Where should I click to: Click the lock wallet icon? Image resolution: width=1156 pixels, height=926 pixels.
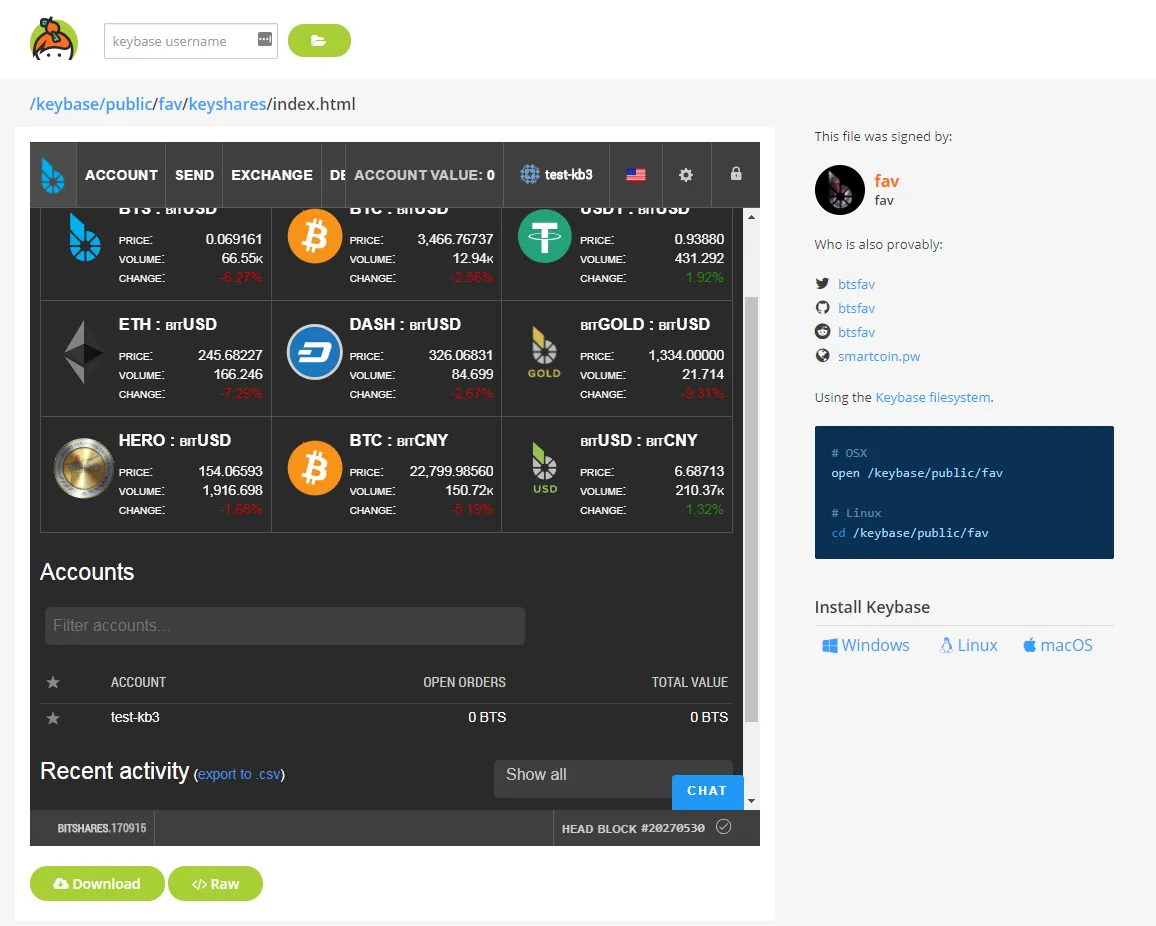click(736, 174)
